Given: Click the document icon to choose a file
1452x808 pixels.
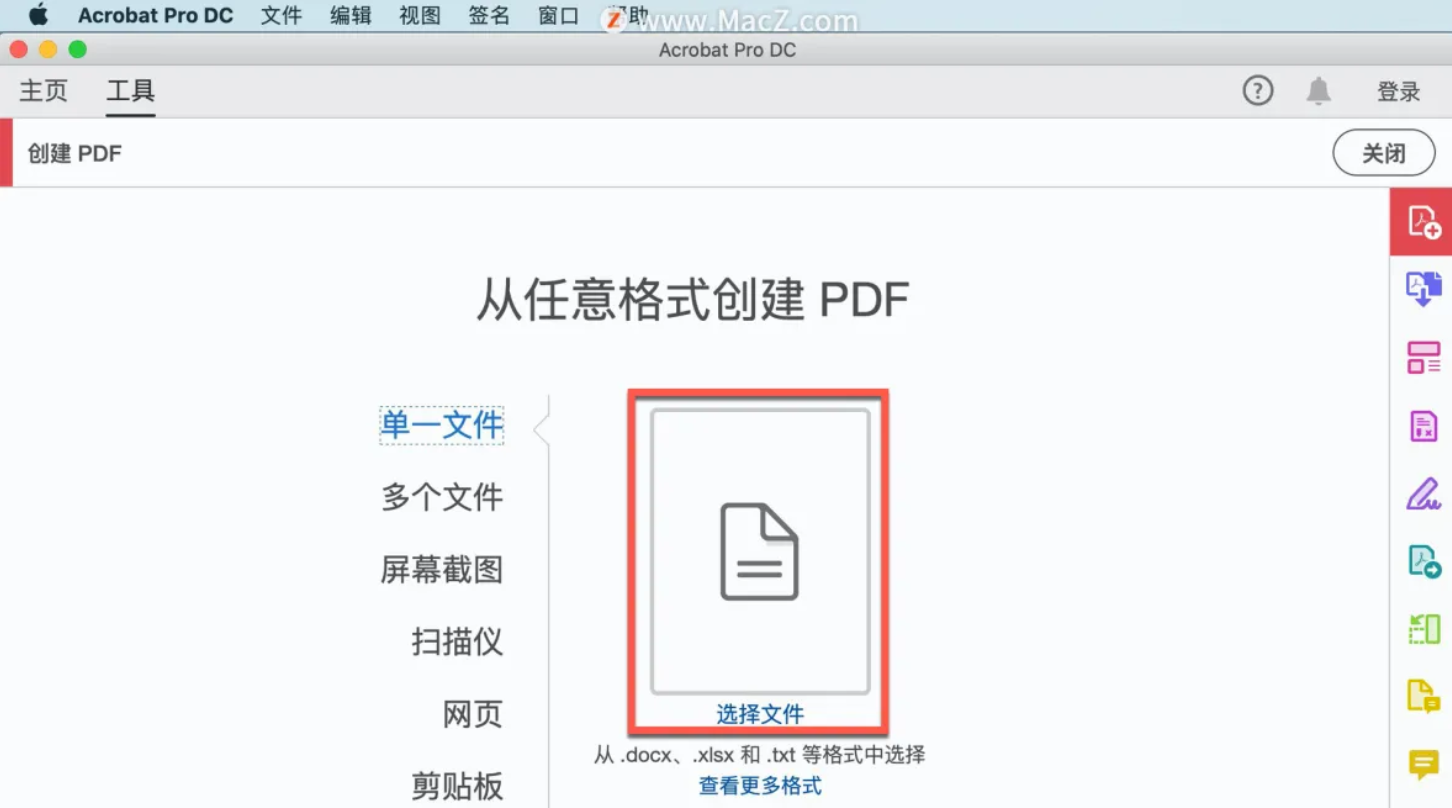Looking at the screenshot, I should coord(760,551).
